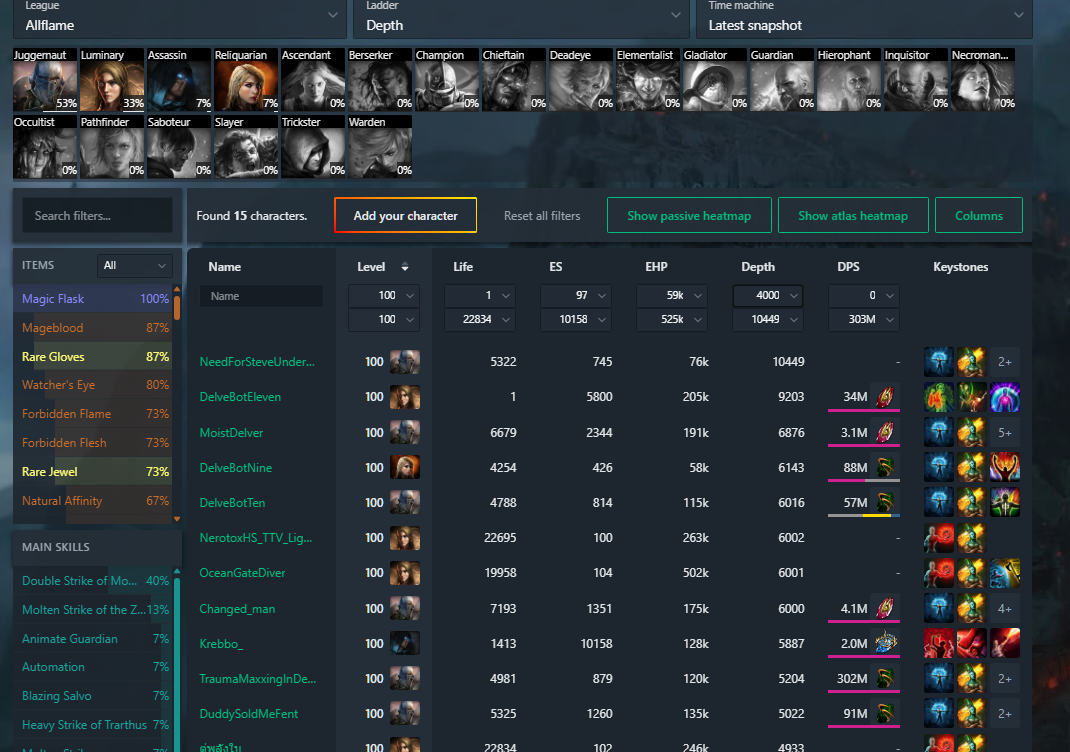The width and height of the screenshot is (1070, 752).
Task: Choose the Hierophant class portrait
Action: (849, 79)
